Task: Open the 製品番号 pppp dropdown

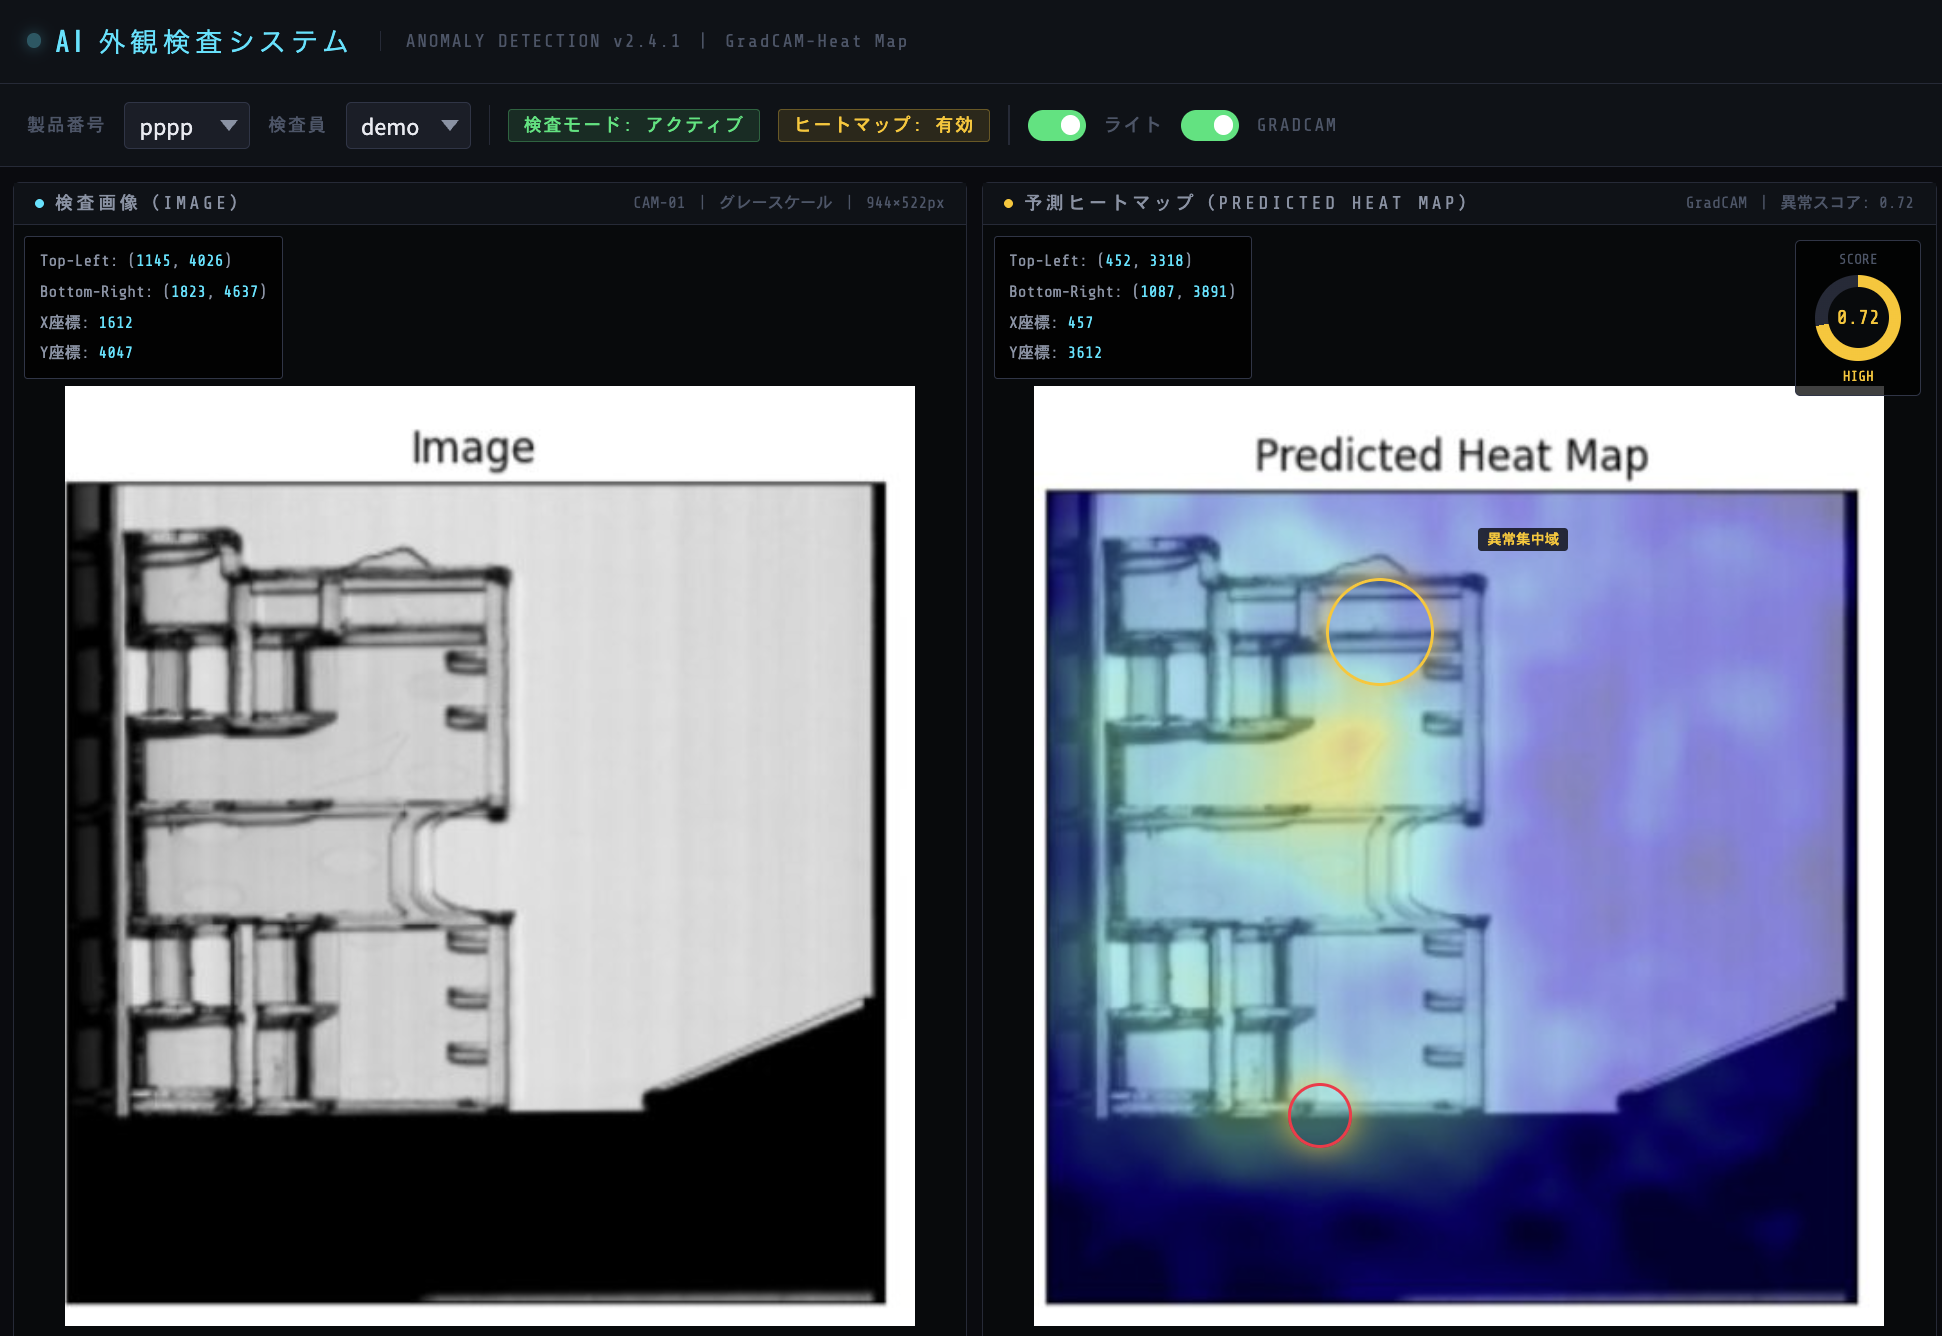Action: (x=187, y=126)
